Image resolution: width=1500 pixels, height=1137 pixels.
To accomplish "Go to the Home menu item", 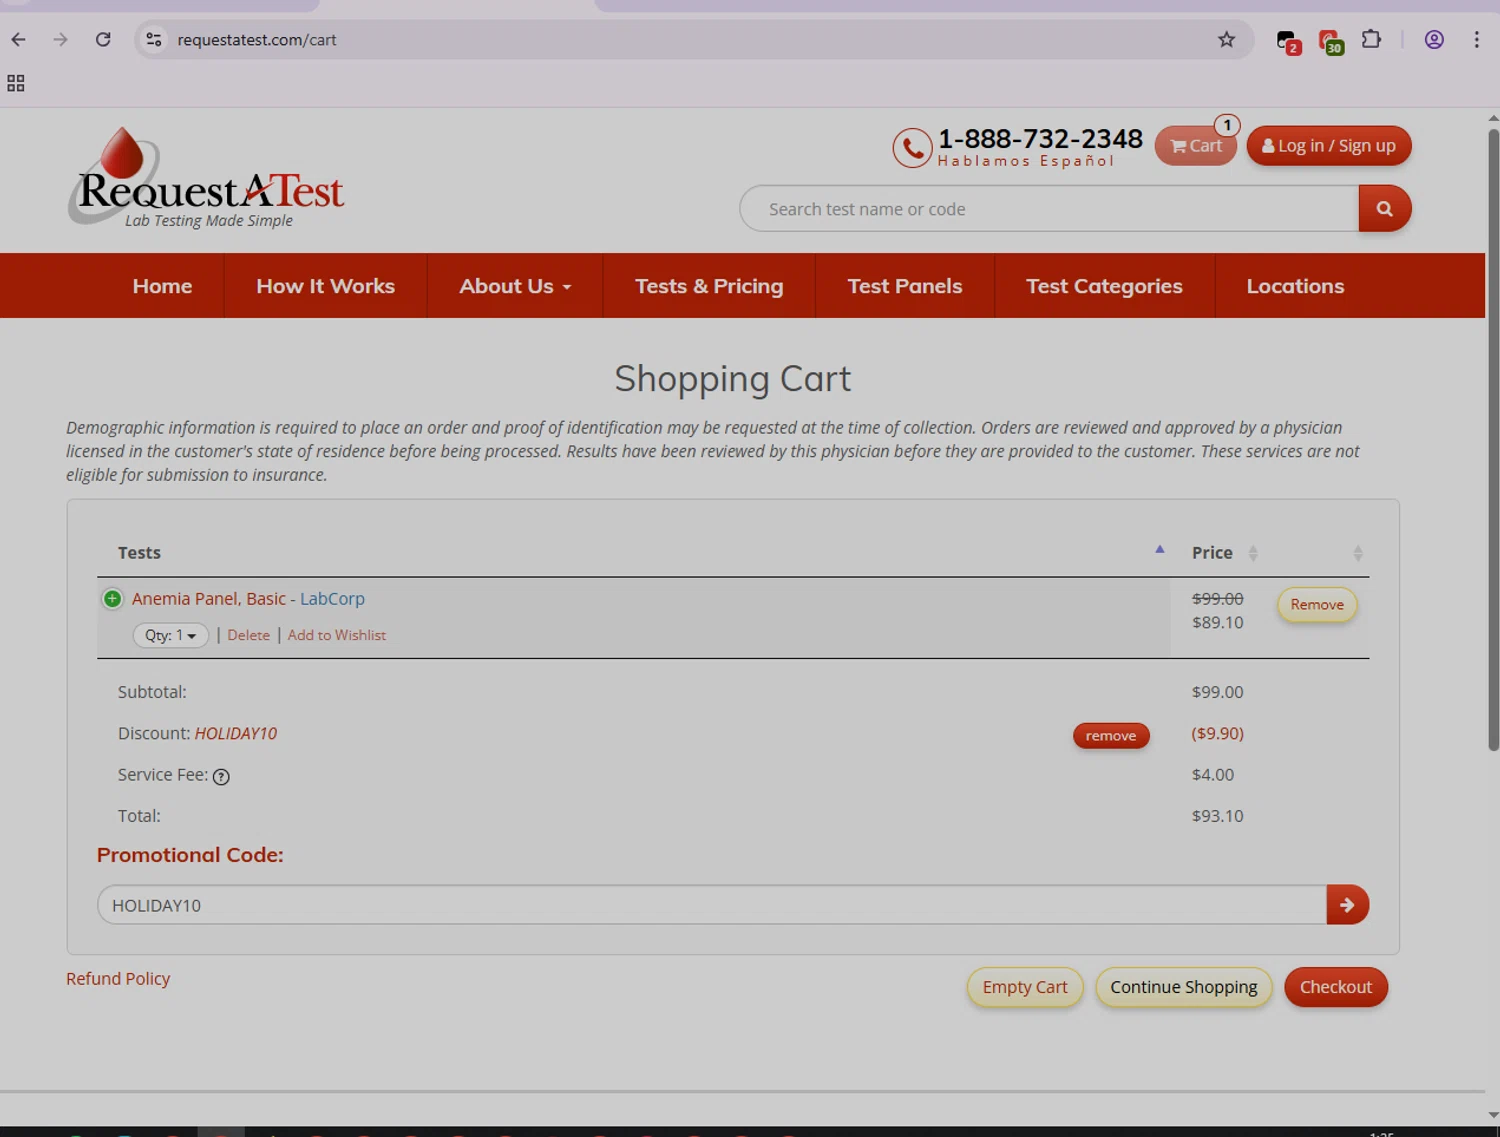I will 162,286.
